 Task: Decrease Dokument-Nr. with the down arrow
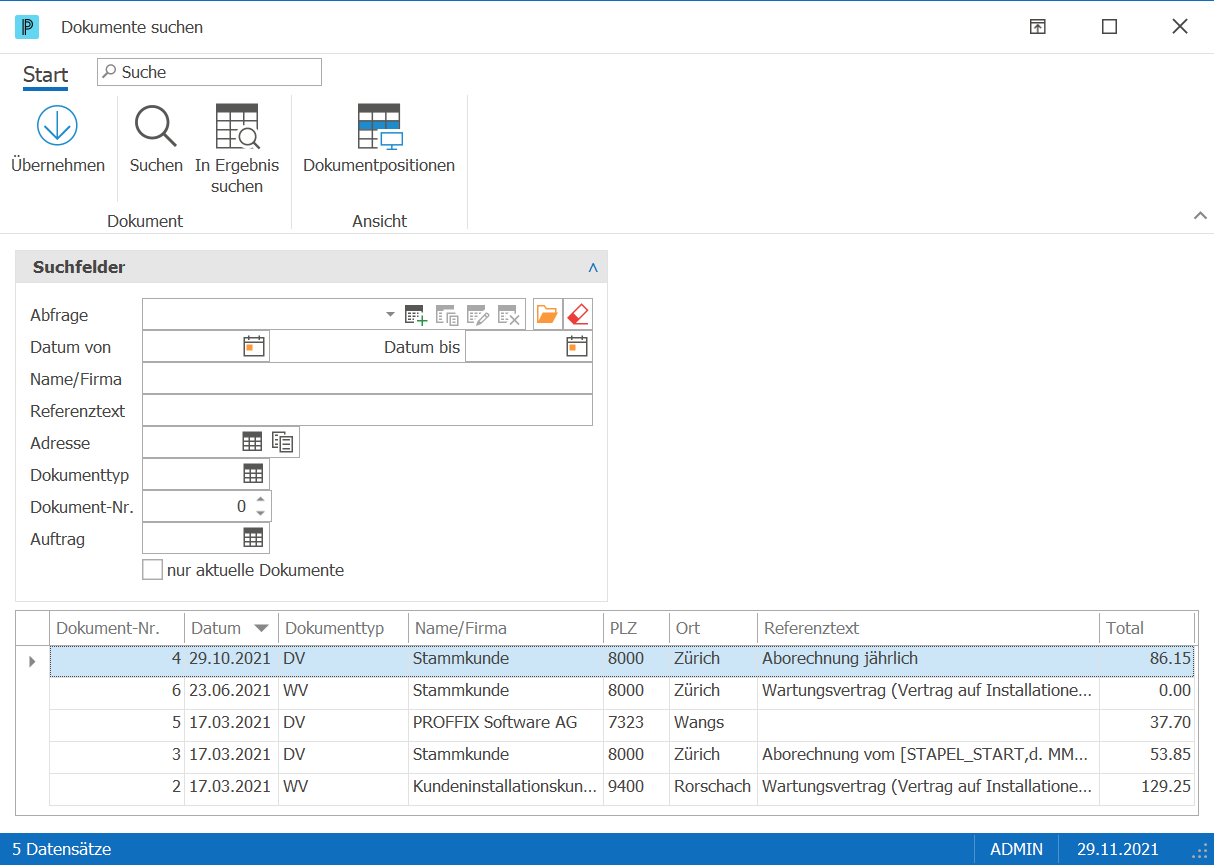coord(260,513)
